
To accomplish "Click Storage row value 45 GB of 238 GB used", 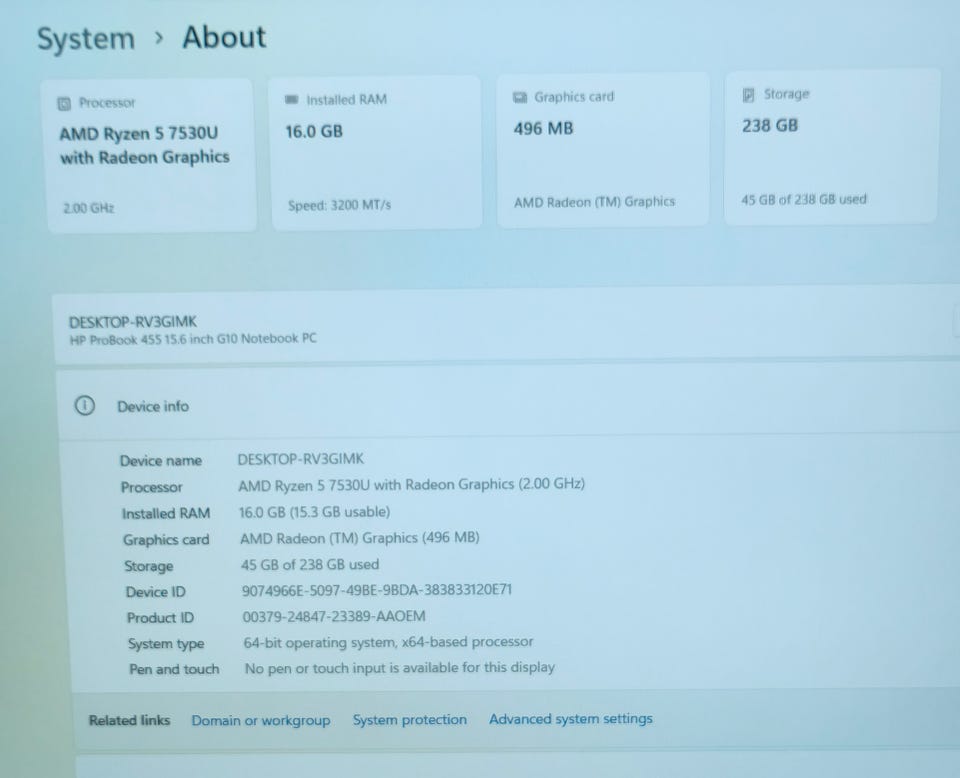I will (x=310, y=564).
